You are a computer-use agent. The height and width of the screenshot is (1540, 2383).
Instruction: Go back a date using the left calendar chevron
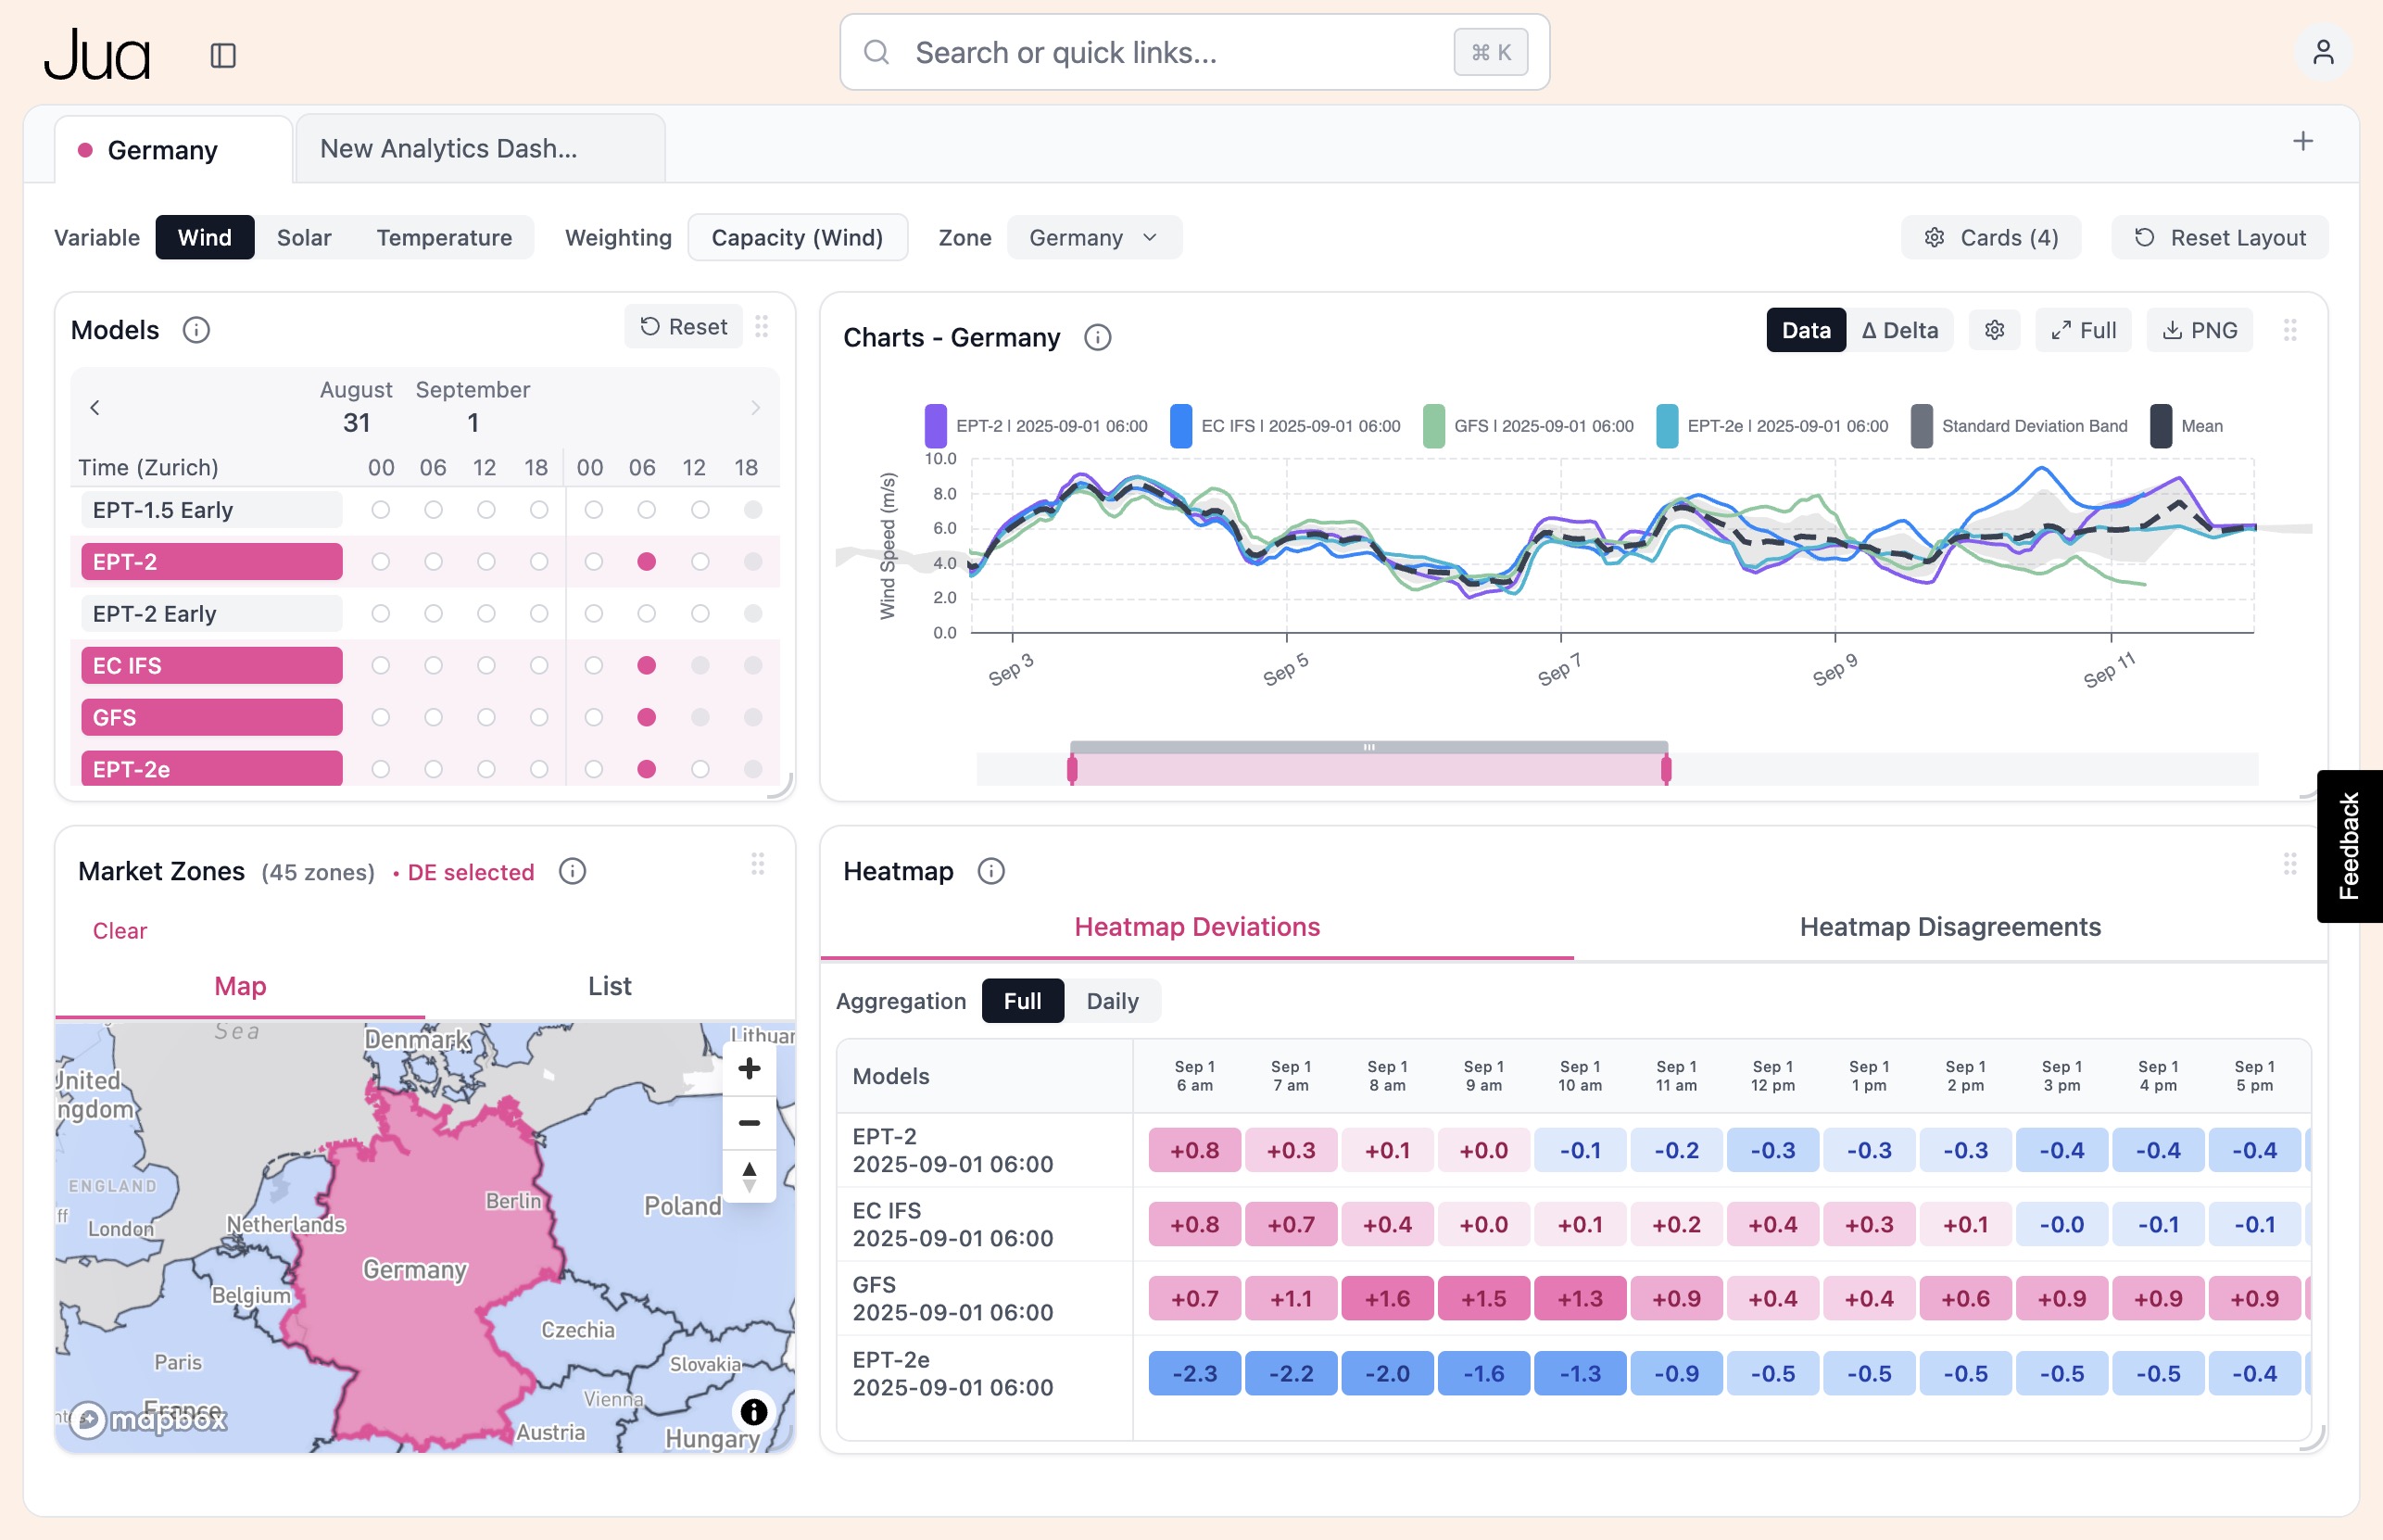point(95,407)
